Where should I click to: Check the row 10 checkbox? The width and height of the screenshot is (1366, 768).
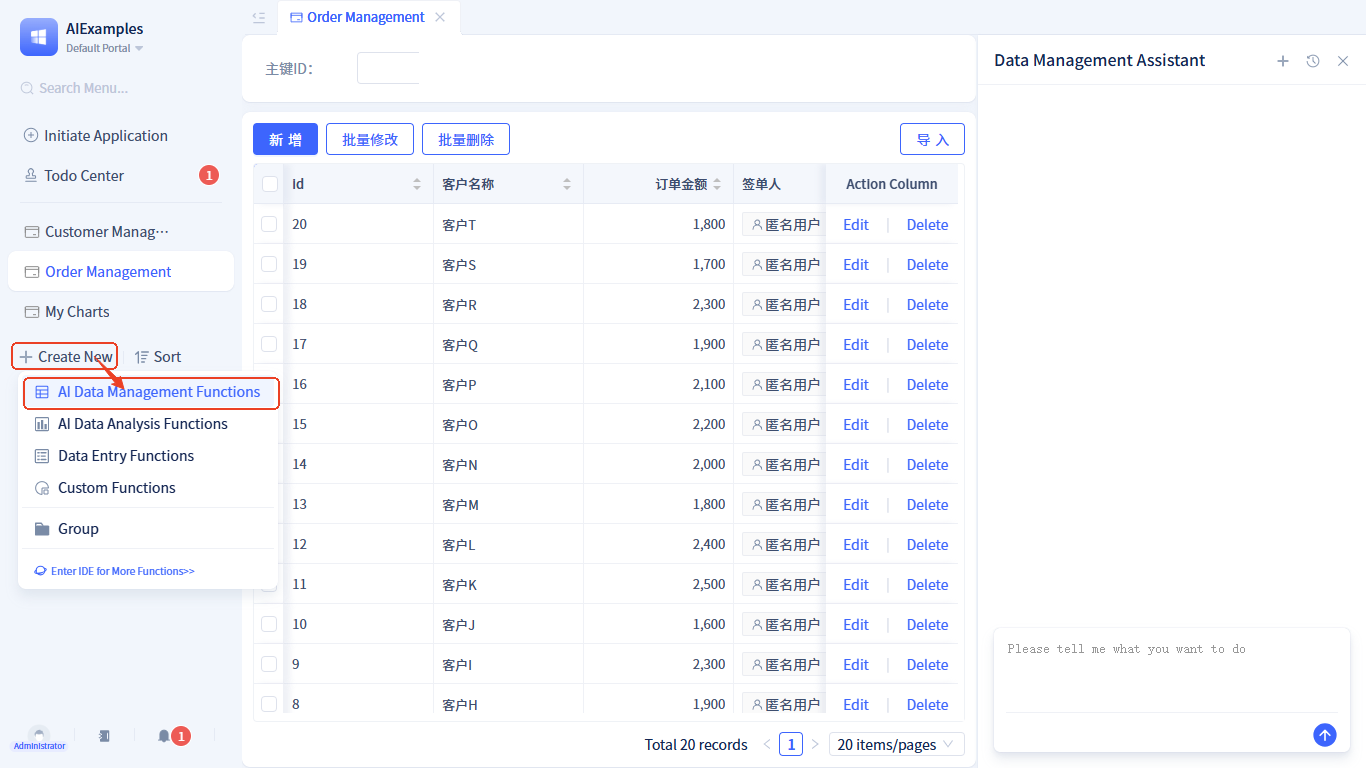[269, 624]
